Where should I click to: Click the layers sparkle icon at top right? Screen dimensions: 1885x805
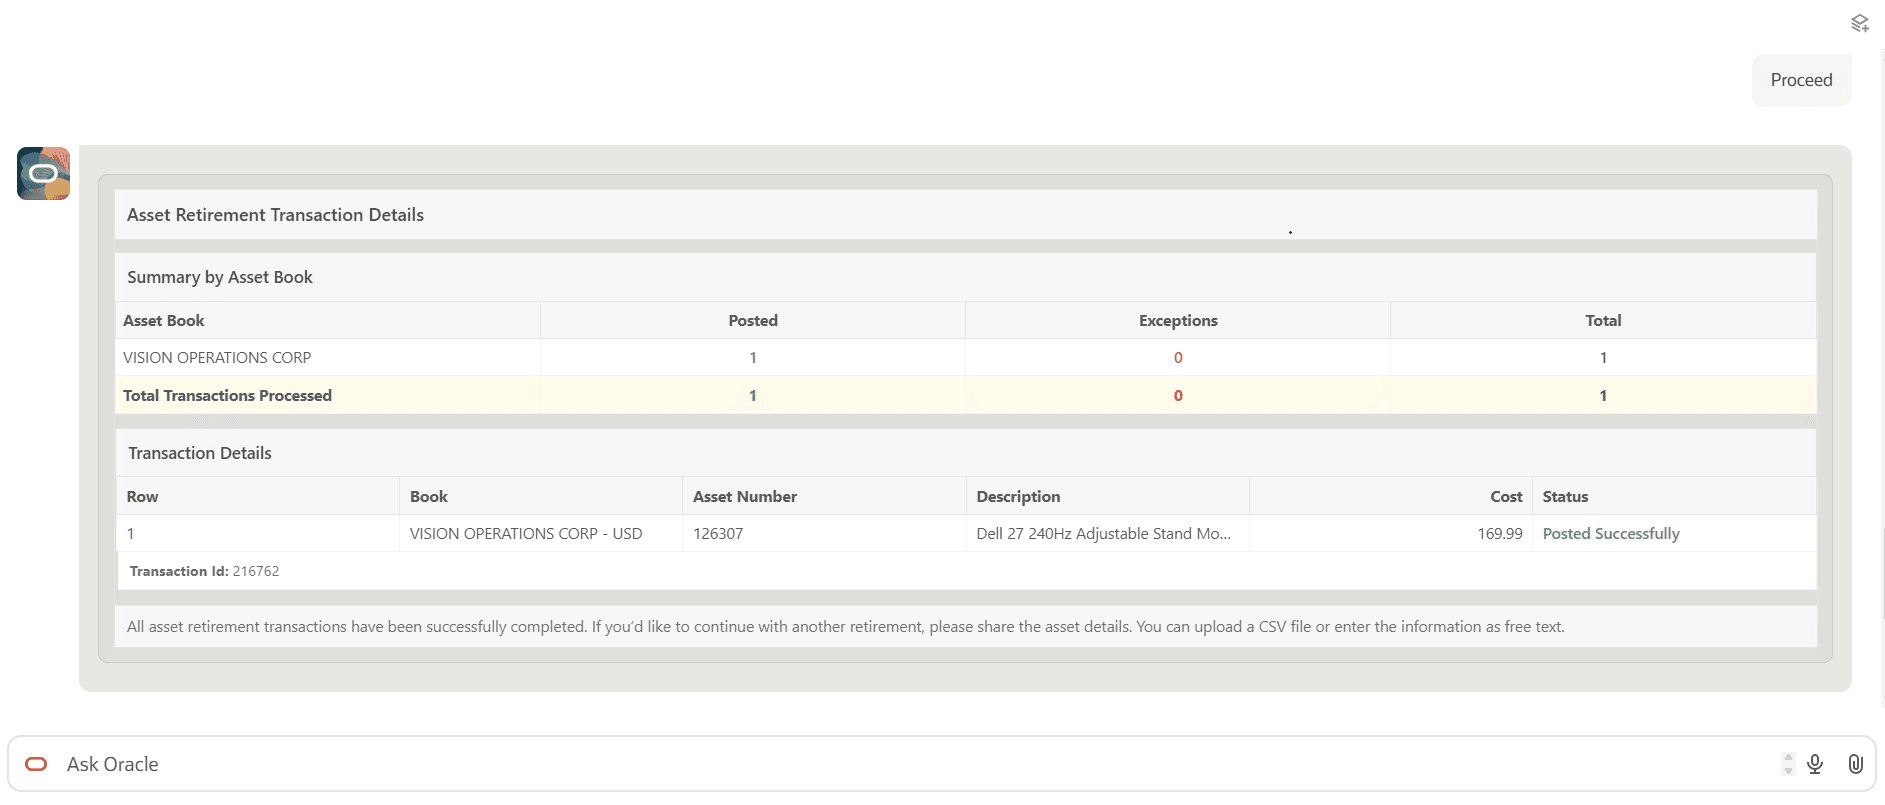point(1859,23)
